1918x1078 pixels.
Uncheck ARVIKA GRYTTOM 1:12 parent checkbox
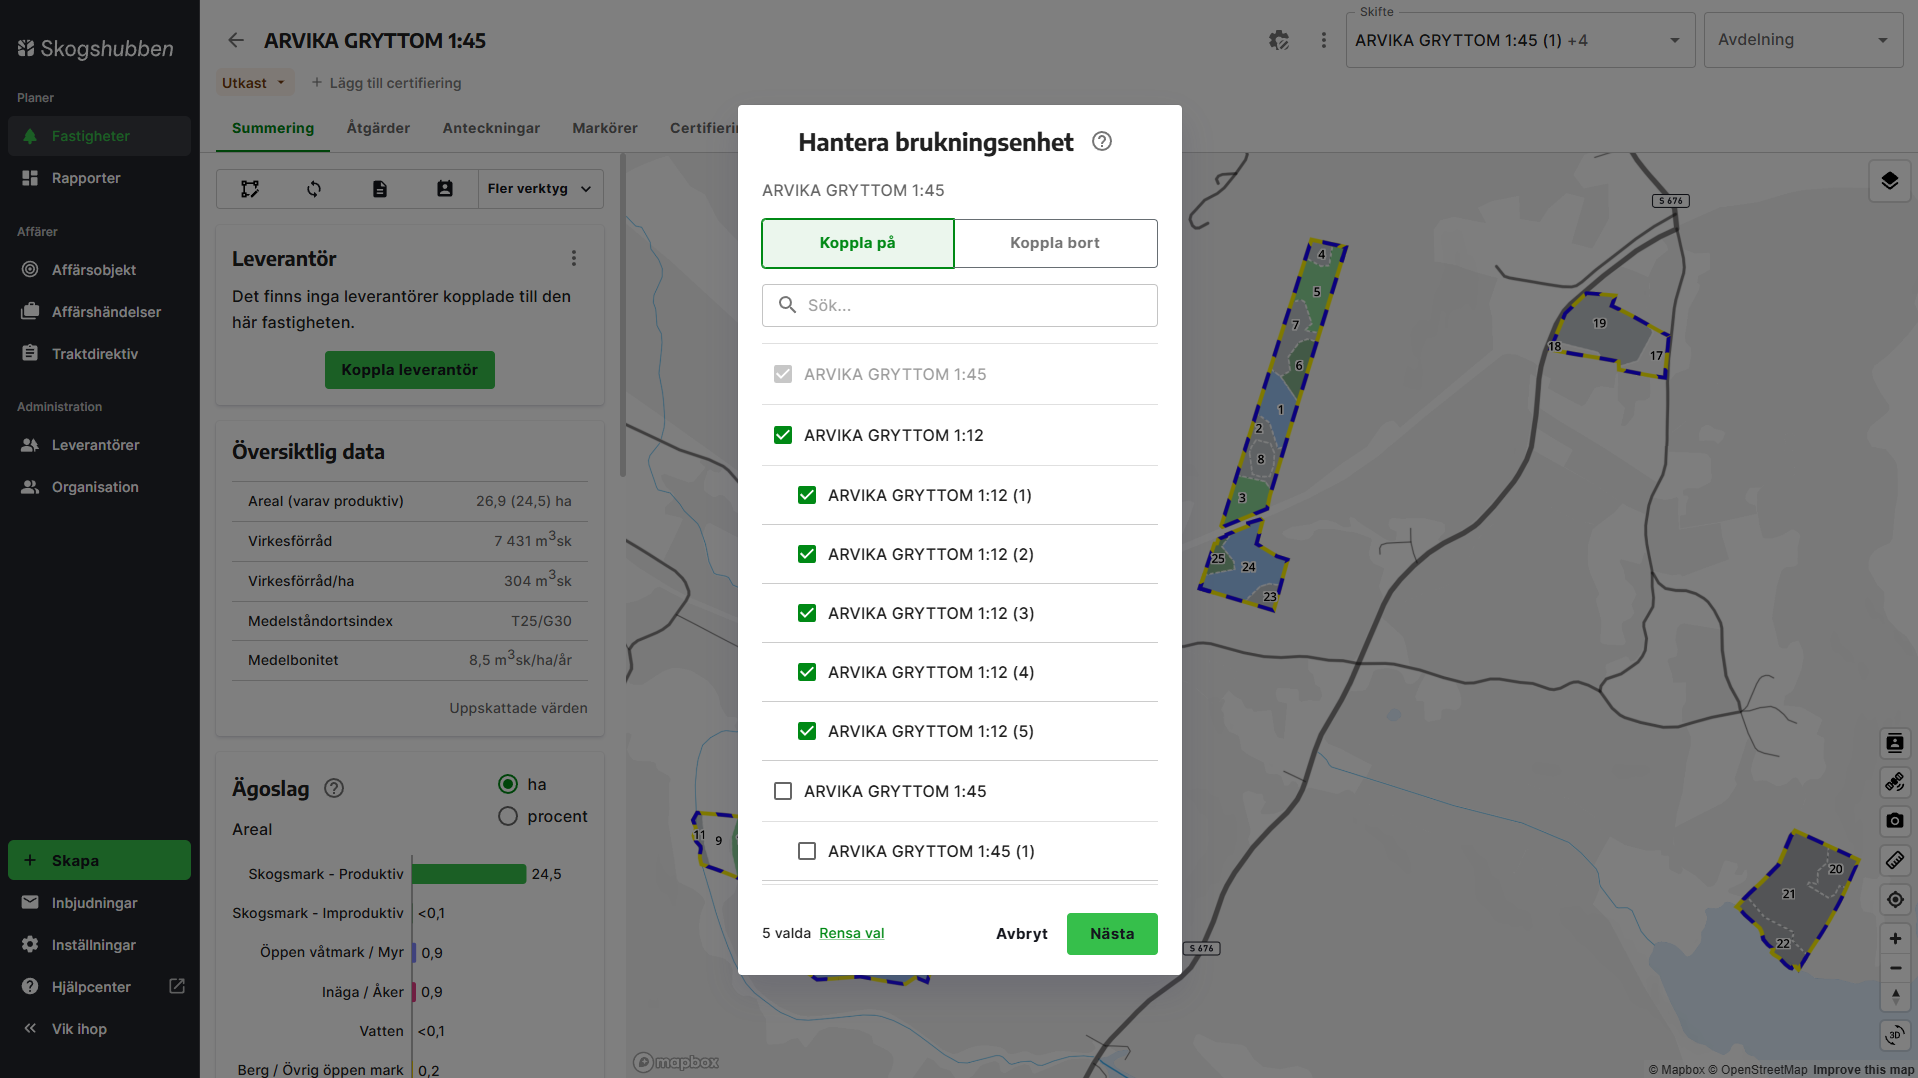pos(783,436)
